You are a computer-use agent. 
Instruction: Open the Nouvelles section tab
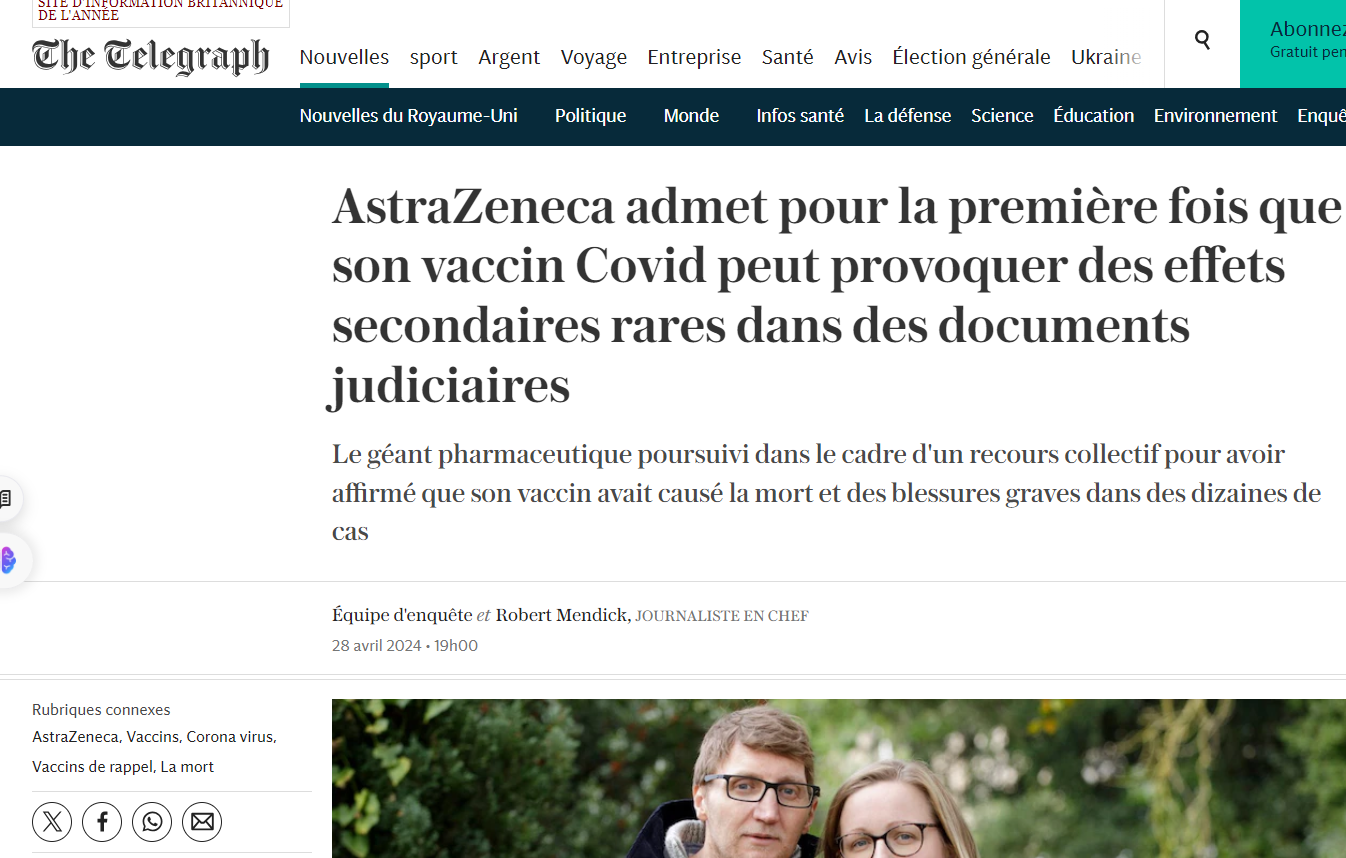344,57
